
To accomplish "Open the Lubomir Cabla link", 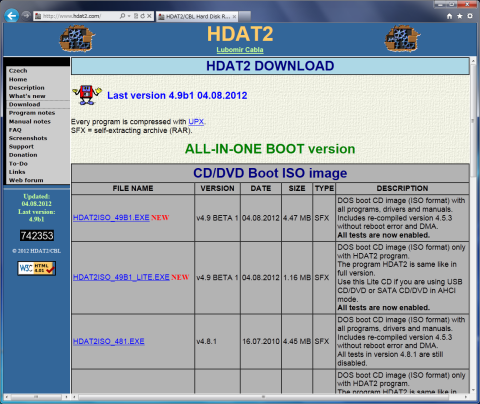I will 240,50.
